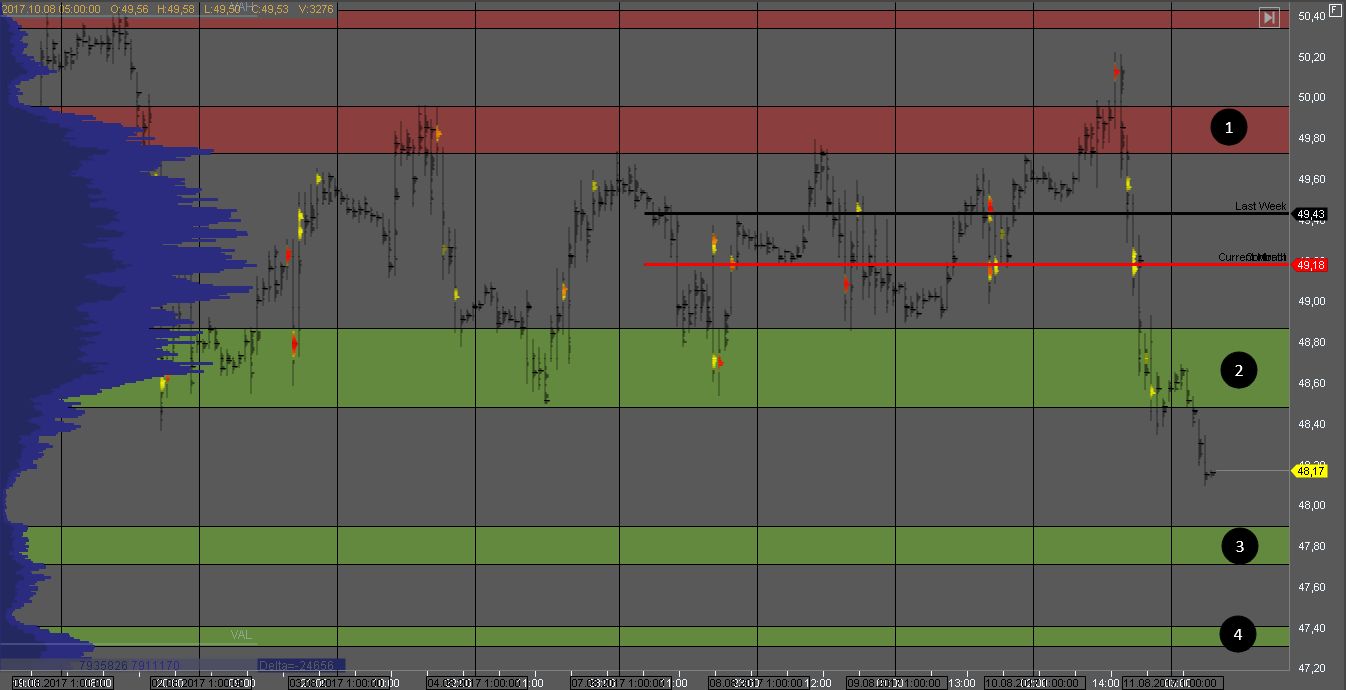Click the red arrow marker at the 50,10 price peak
This screenshot has height=690, width=1346.
click(x=1115, y=72)
